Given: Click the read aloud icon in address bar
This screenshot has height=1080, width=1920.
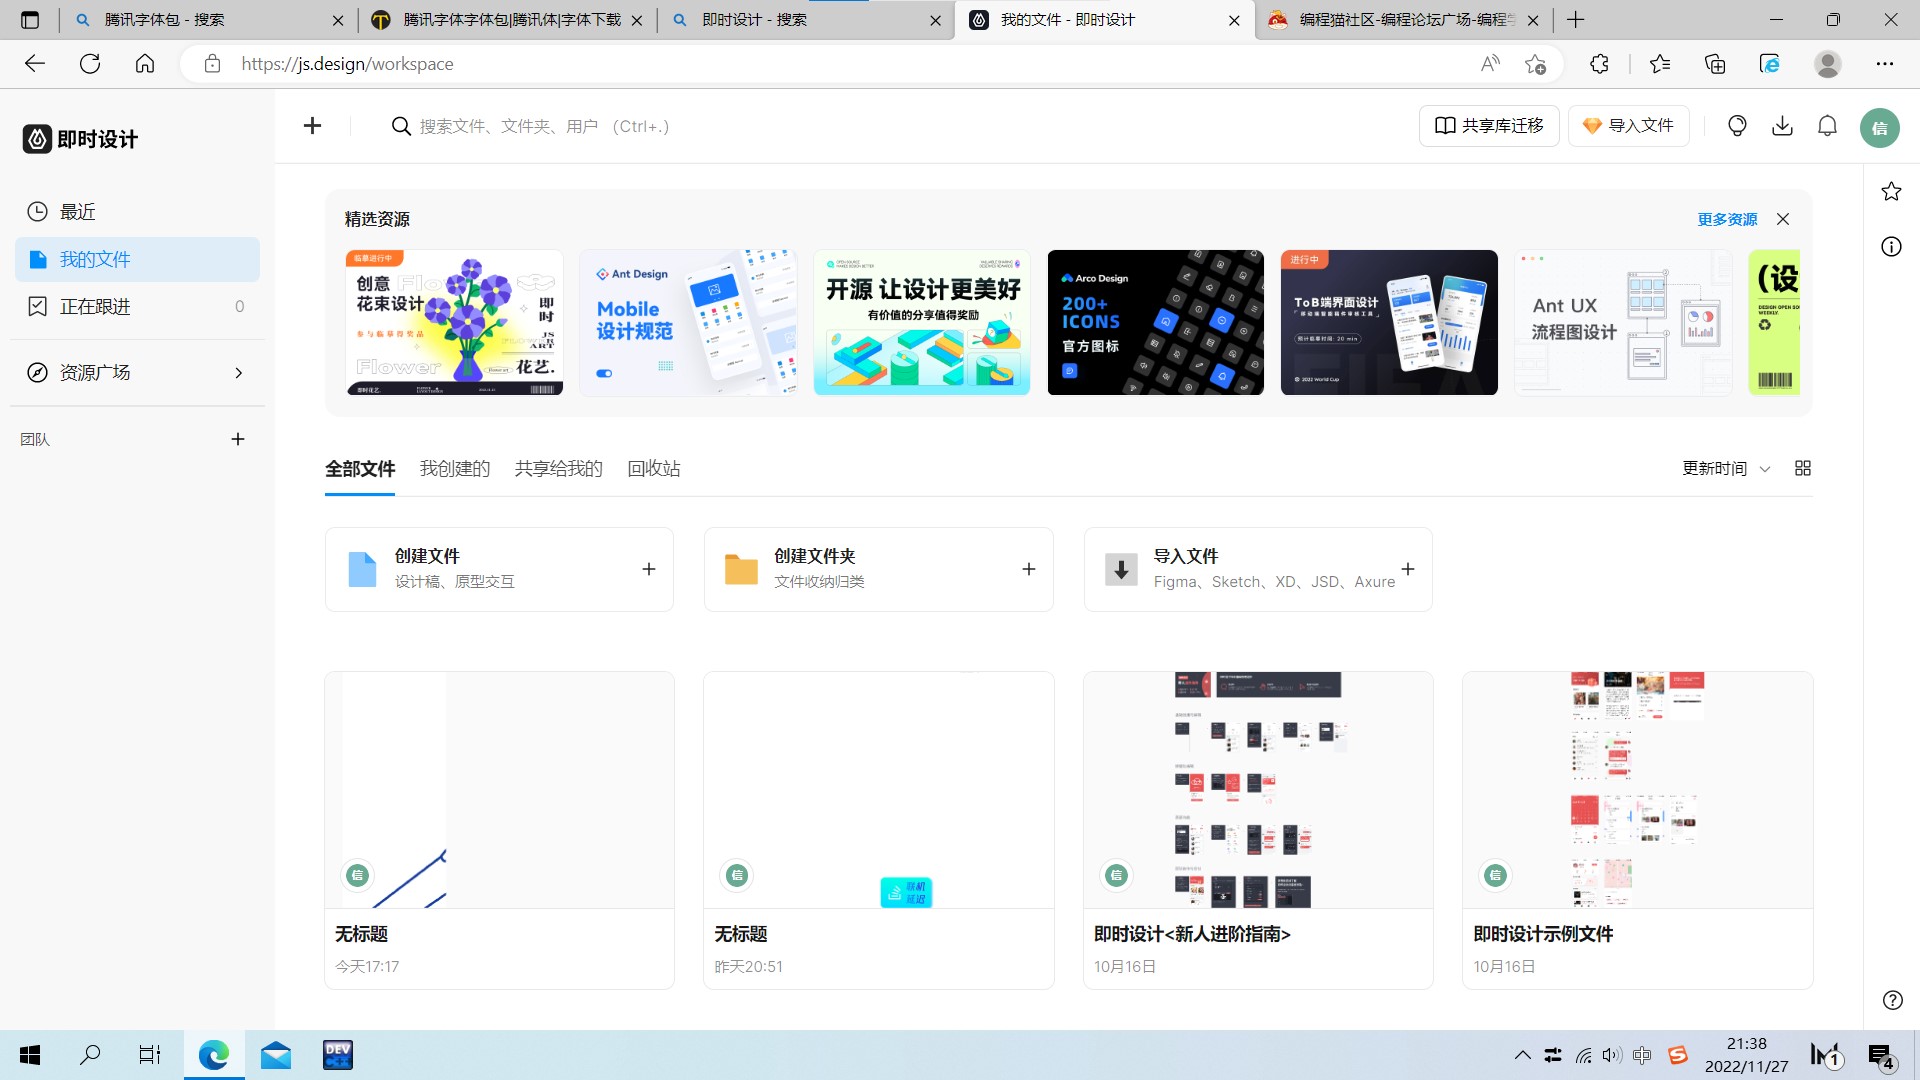Looking at the screenshot, I should (1490, 64).
